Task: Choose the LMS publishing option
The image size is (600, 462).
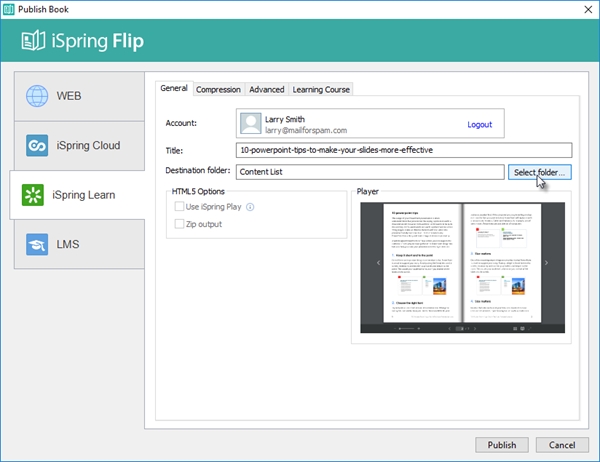Action: coord(80,244)
